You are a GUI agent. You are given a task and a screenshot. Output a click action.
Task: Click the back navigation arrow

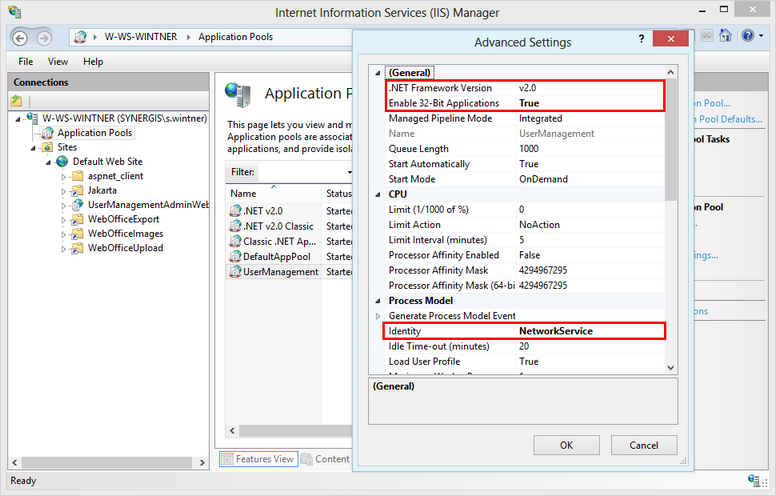tap(20, 38)
